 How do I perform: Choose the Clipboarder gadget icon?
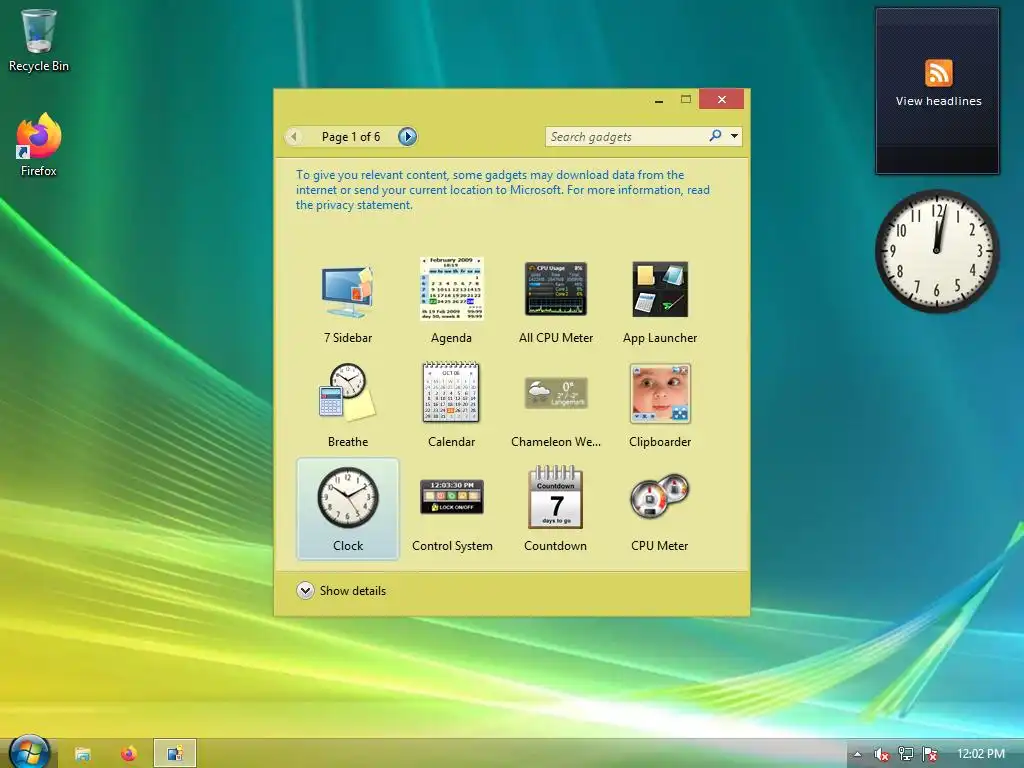click(660, 393)
